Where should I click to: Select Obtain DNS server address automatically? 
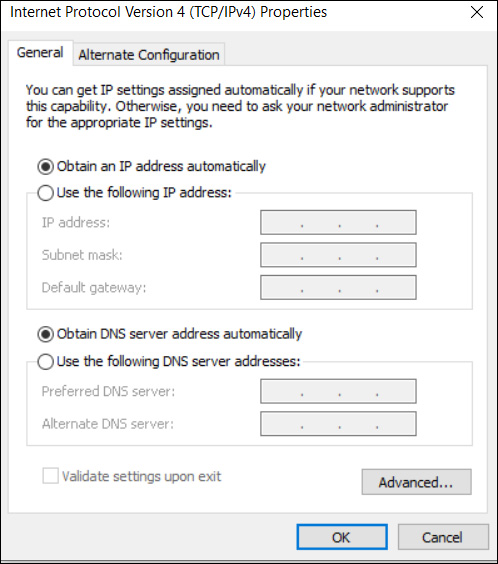pyautogui.click(x=46, y=334)
